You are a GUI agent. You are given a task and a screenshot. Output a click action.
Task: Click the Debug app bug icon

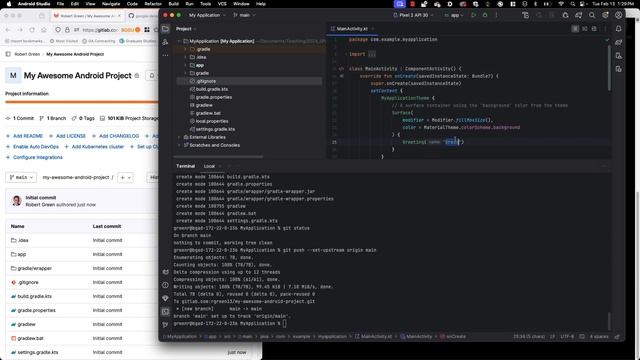pyautogui.click(x=485, y=15)
